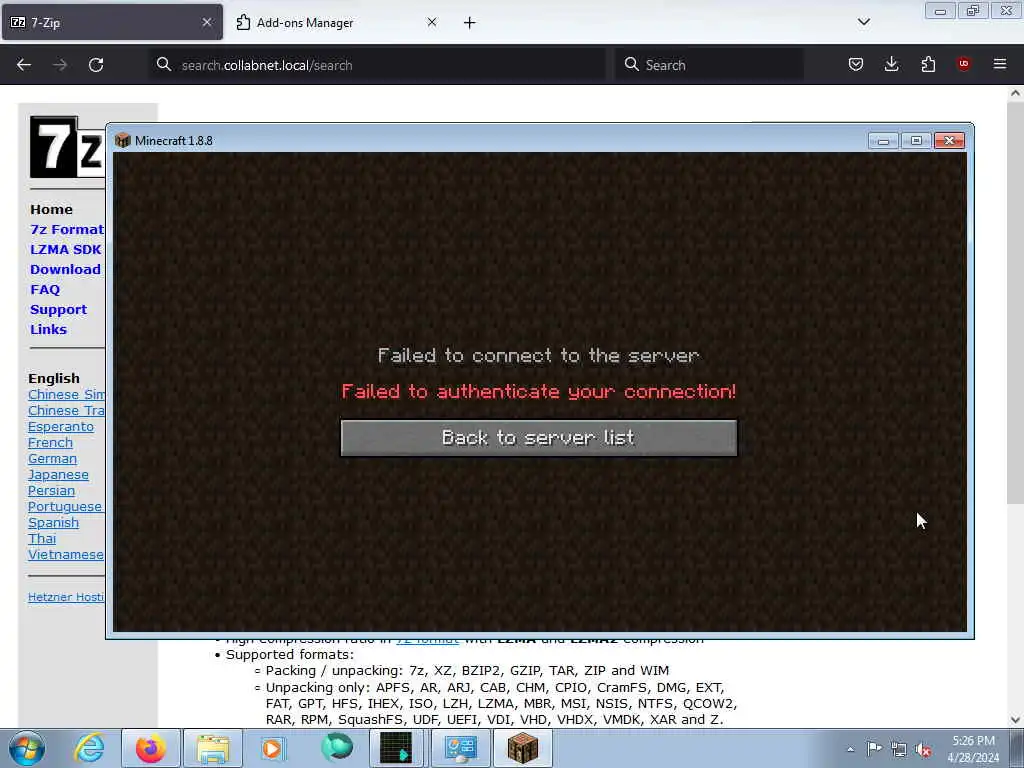Open Firefox Extensions puzzle icon
The image size is (1024, 768).
[x=928, y=64]
